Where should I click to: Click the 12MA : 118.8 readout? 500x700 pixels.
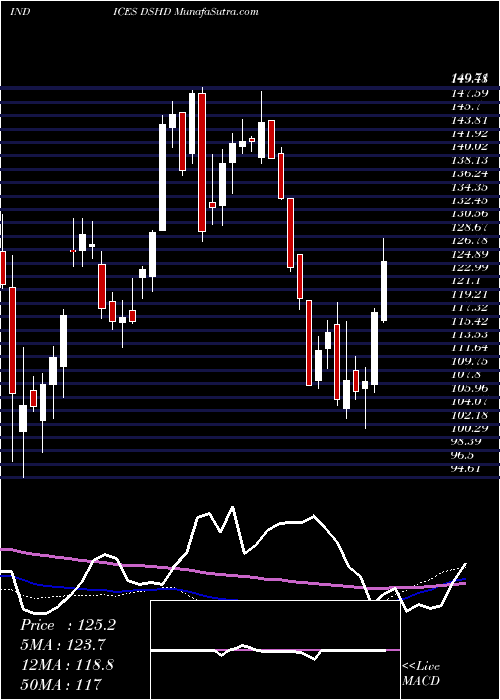click(67, 664)
